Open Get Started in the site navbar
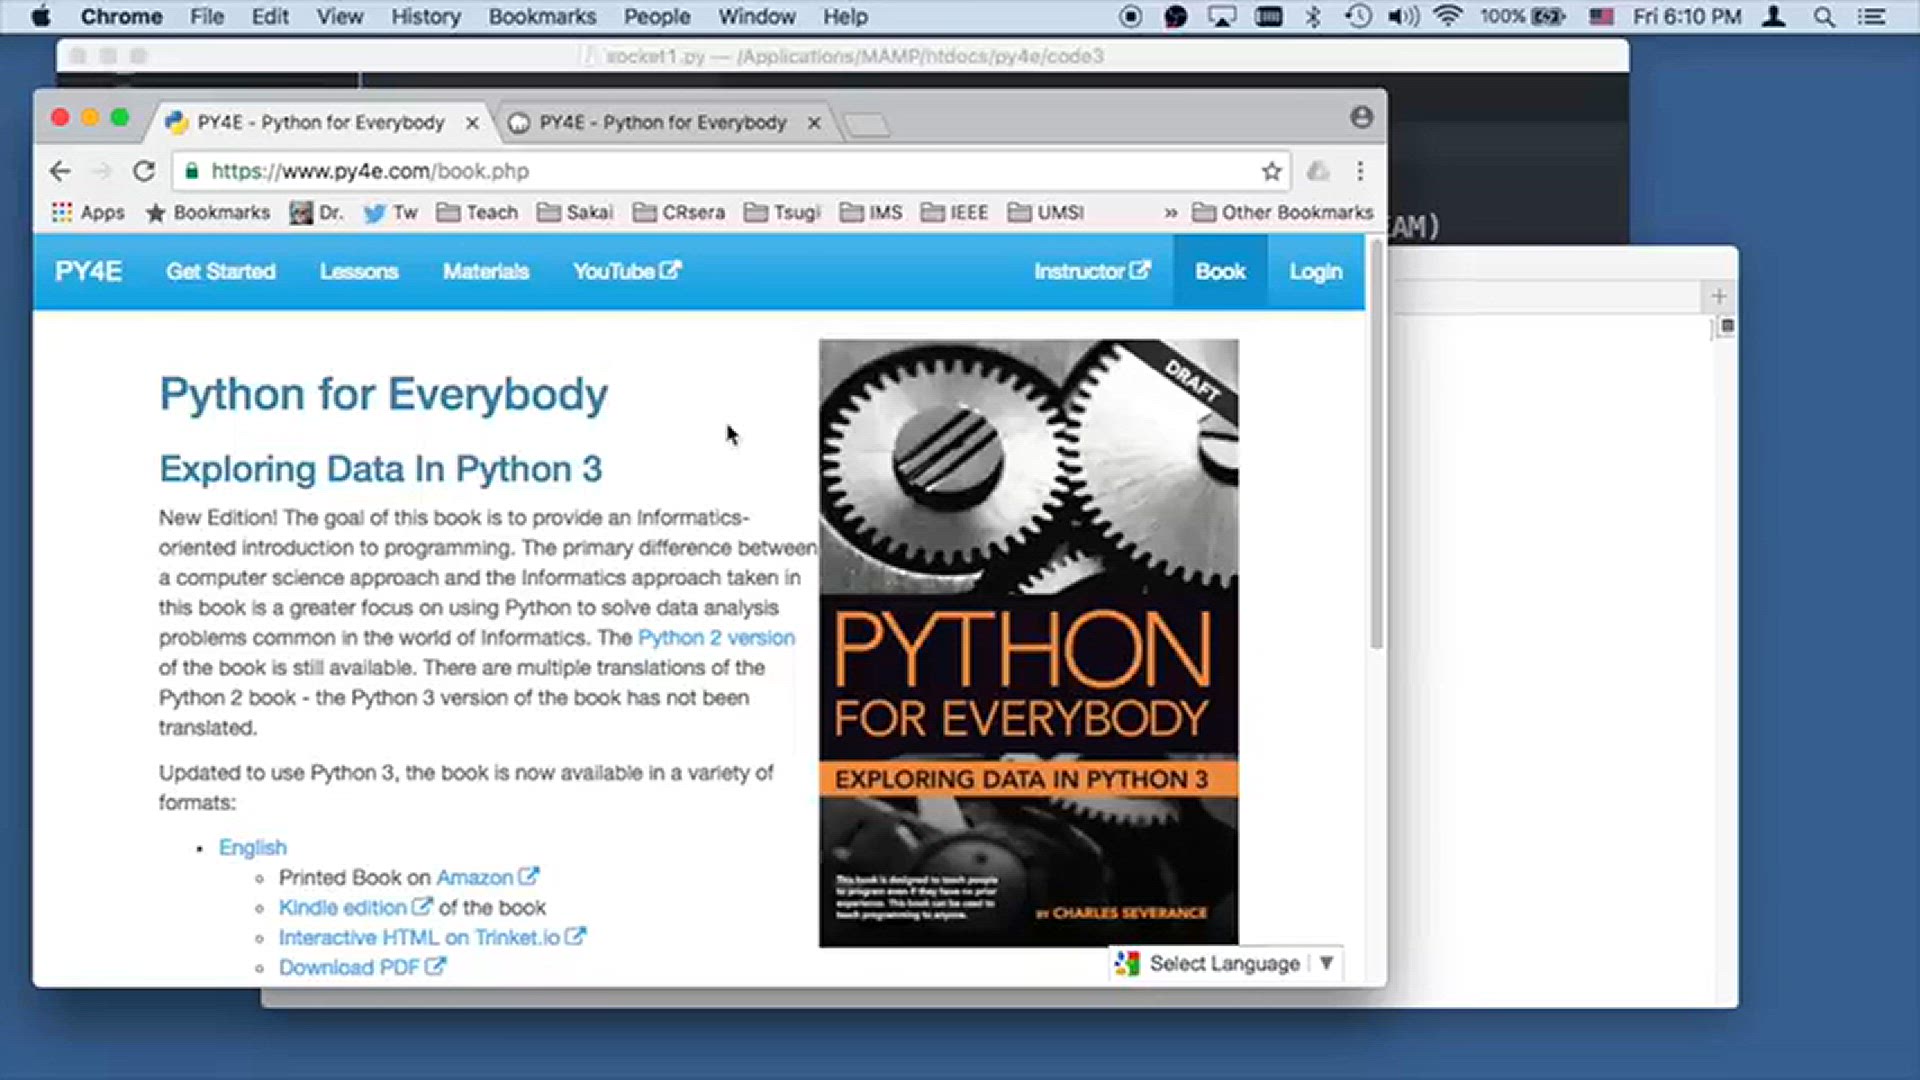Screen dimensions: 1920x1080 [x=221, y=272]
